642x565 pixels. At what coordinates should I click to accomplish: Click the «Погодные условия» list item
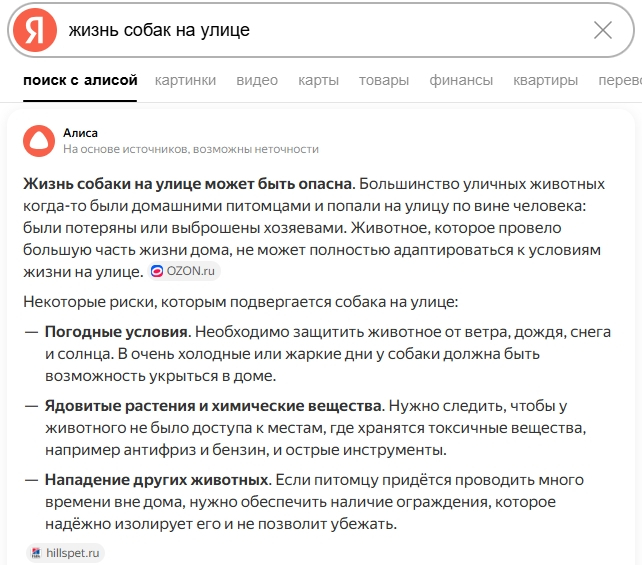[x=116, y=331]
